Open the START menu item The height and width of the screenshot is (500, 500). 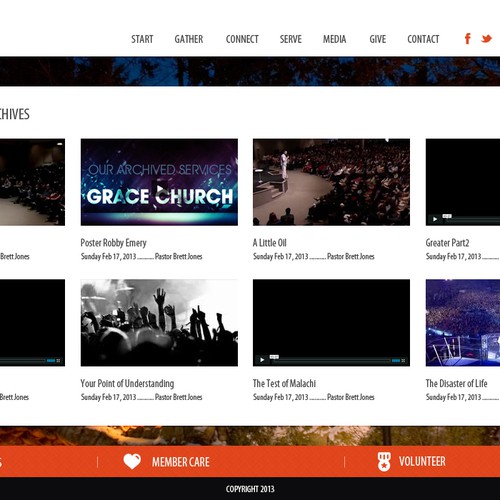click(142, 39)
